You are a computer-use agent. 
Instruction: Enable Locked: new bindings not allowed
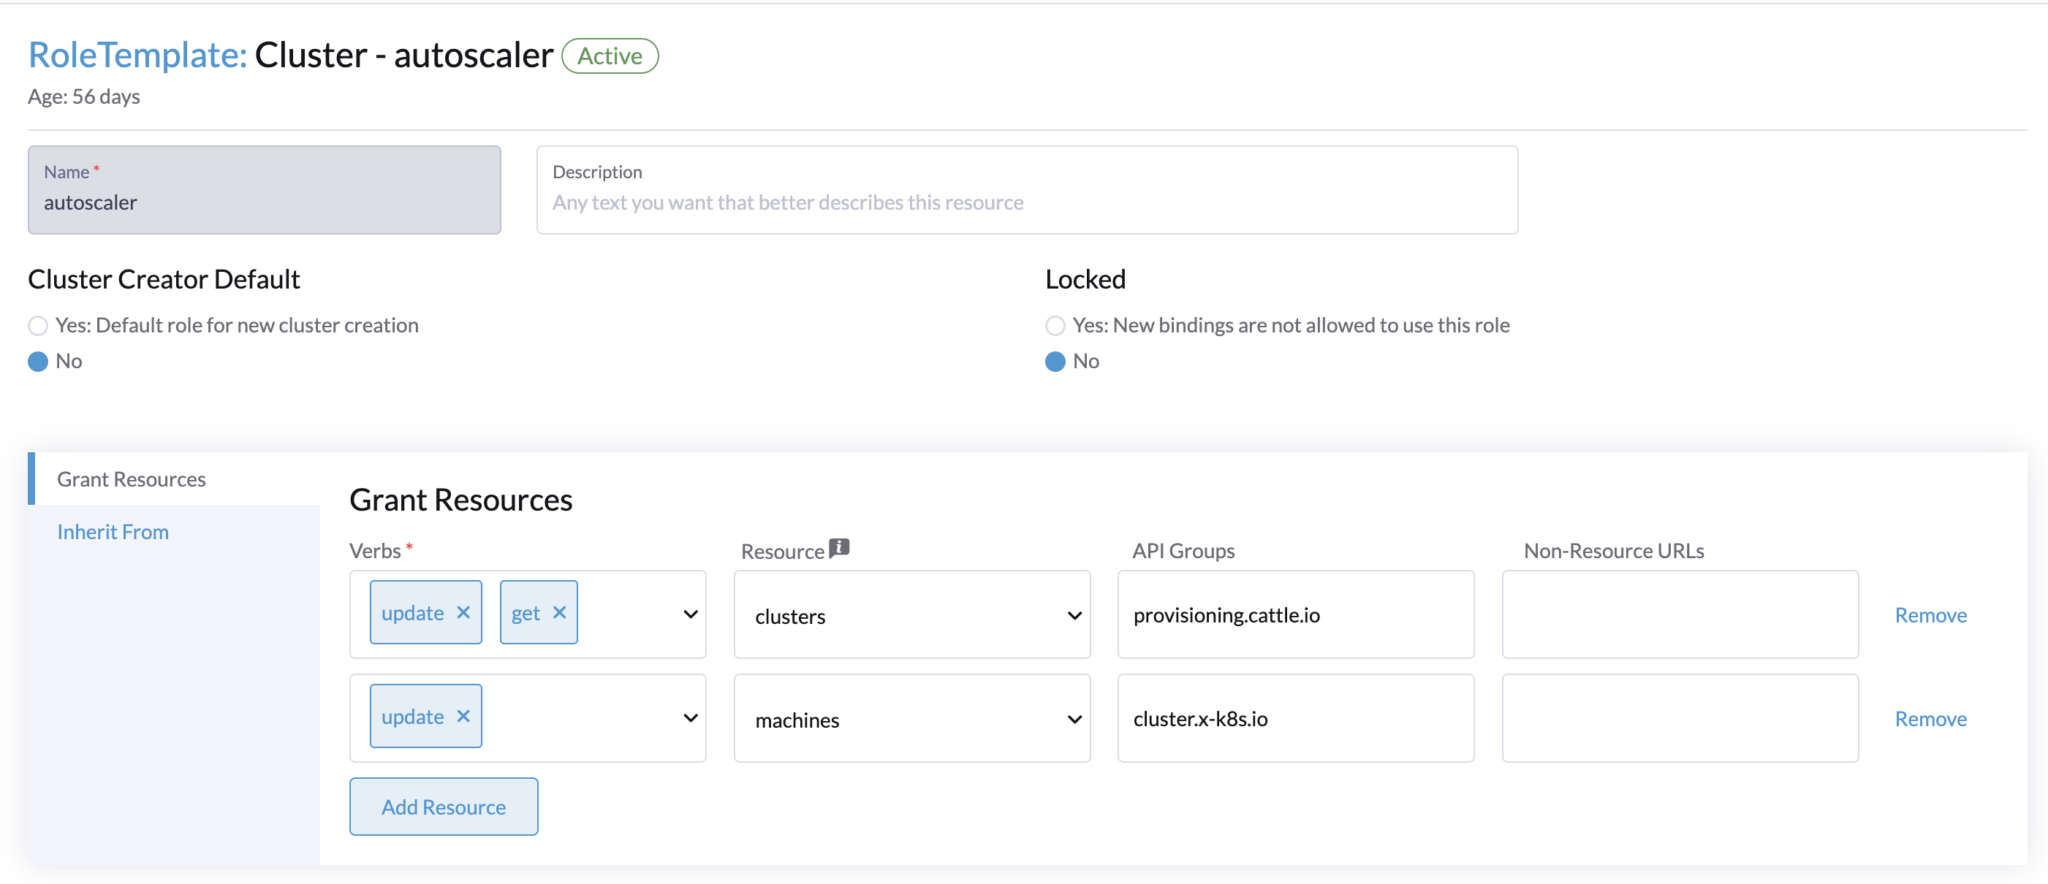(x=1055, y=326)
